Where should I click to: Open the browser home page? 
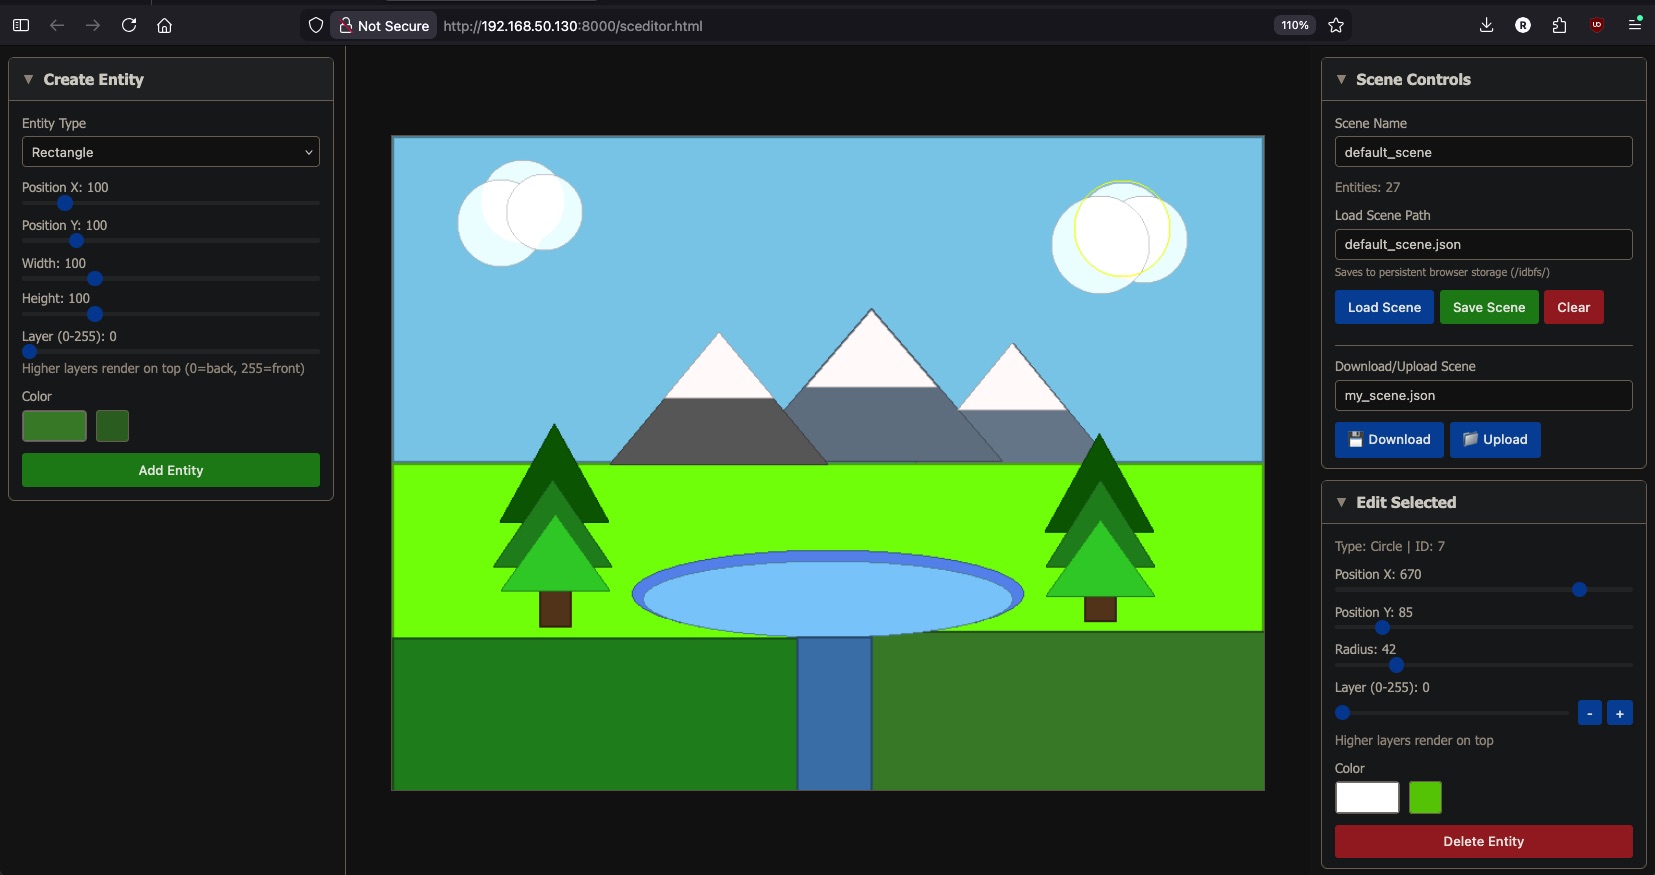coord(165,25)
